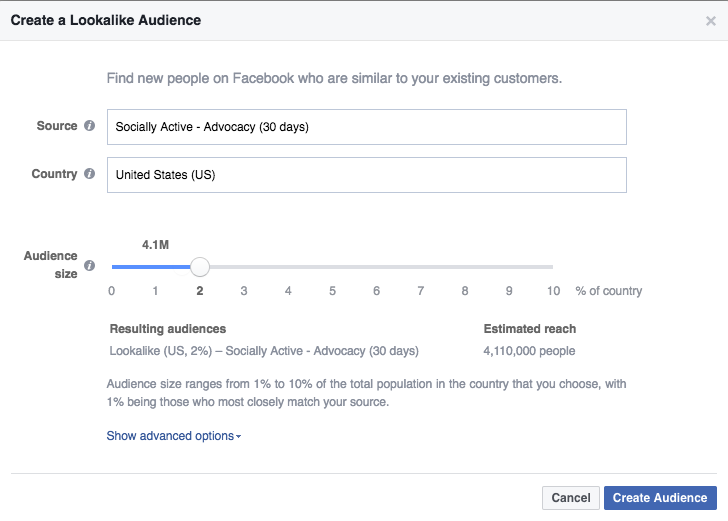Select the 5 tick on the audience scale

[332, 291]
